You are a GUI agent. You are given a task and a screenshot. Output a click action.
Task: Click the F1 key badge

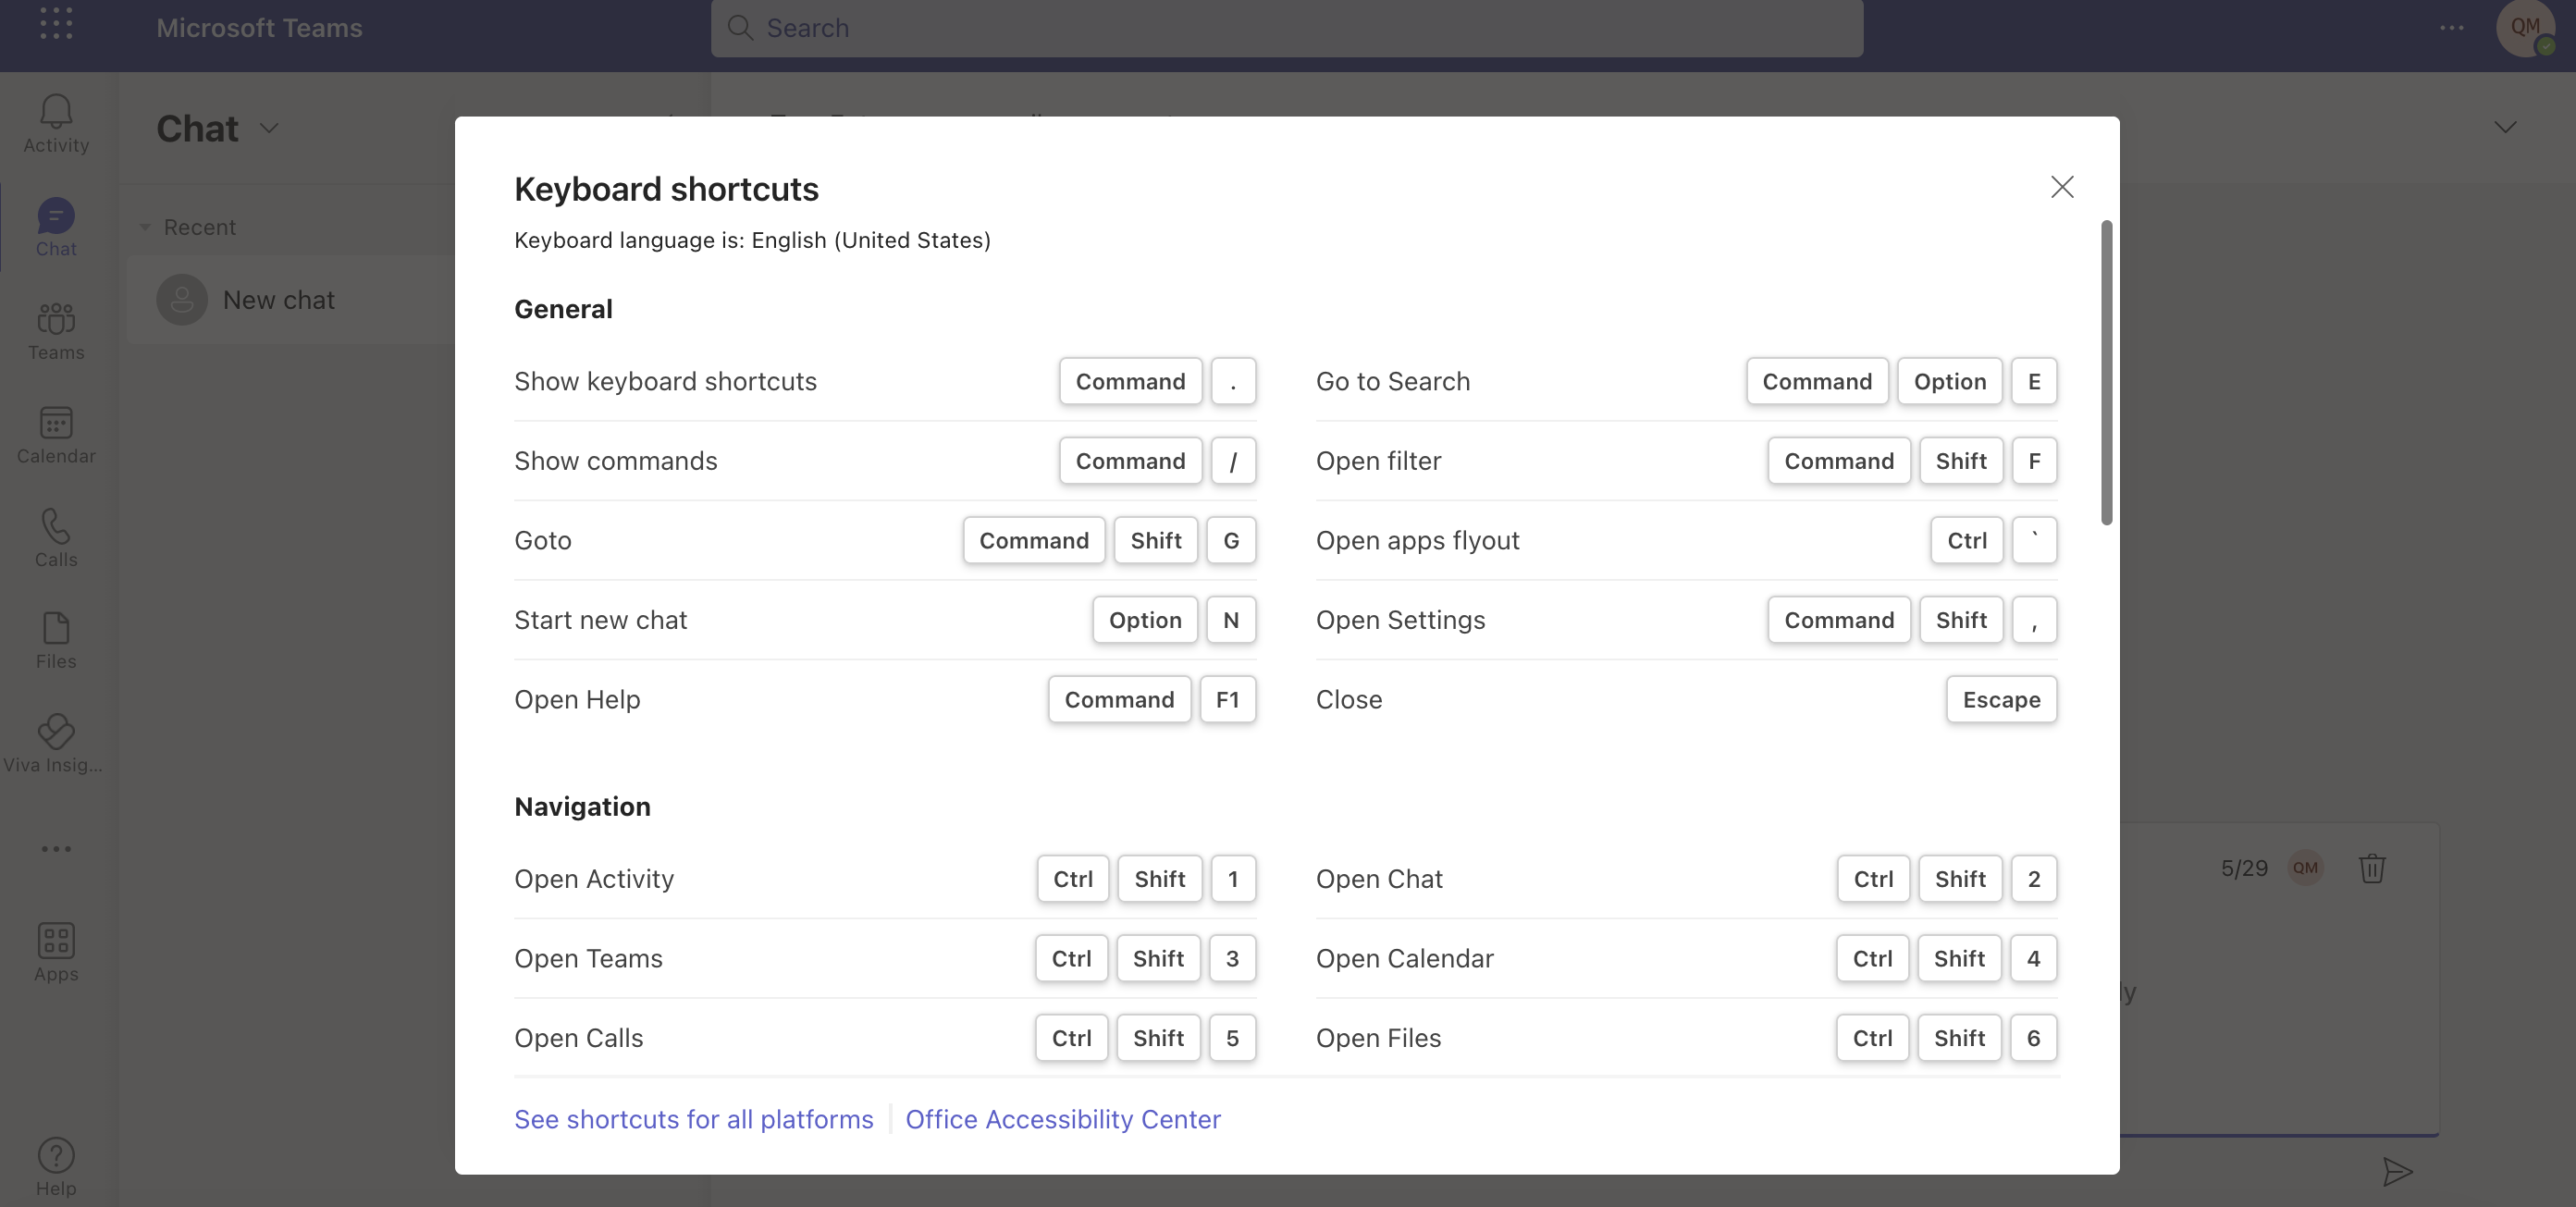pos(1227,699)
